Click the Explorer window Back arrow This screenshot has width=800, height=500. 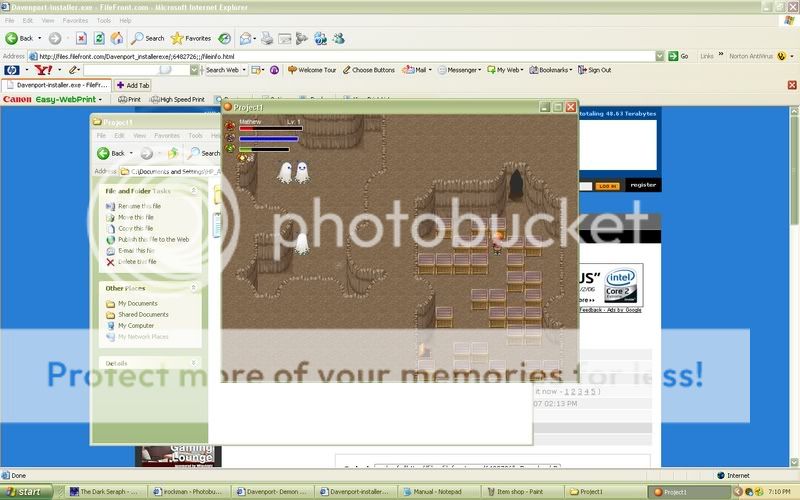110,153
